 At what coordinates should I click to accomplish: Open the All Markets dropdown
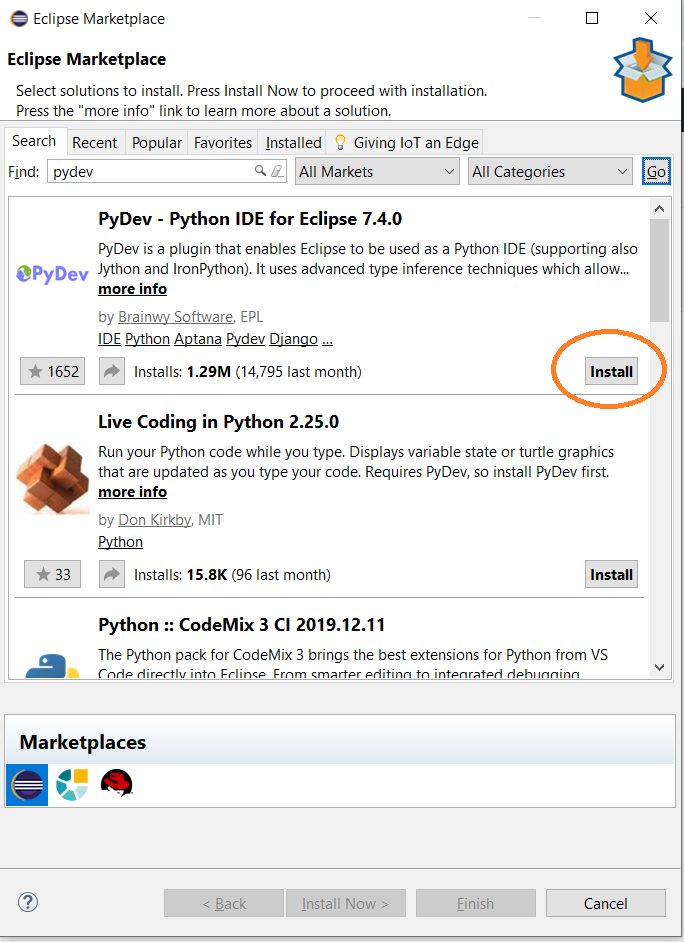point(377,172)
